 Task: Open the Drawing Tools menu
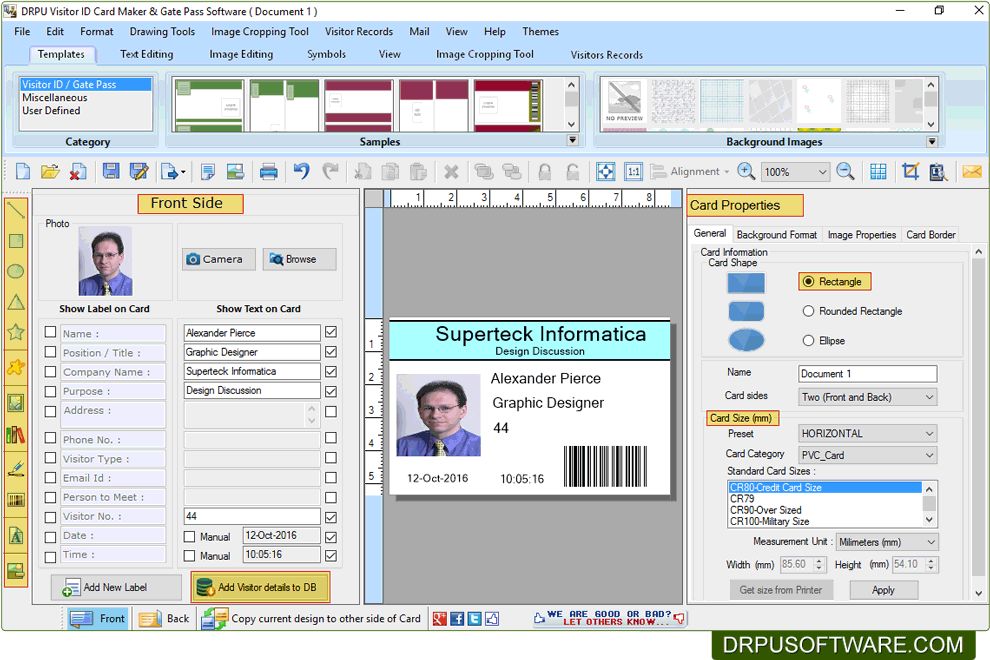click(x=162, y=32)
